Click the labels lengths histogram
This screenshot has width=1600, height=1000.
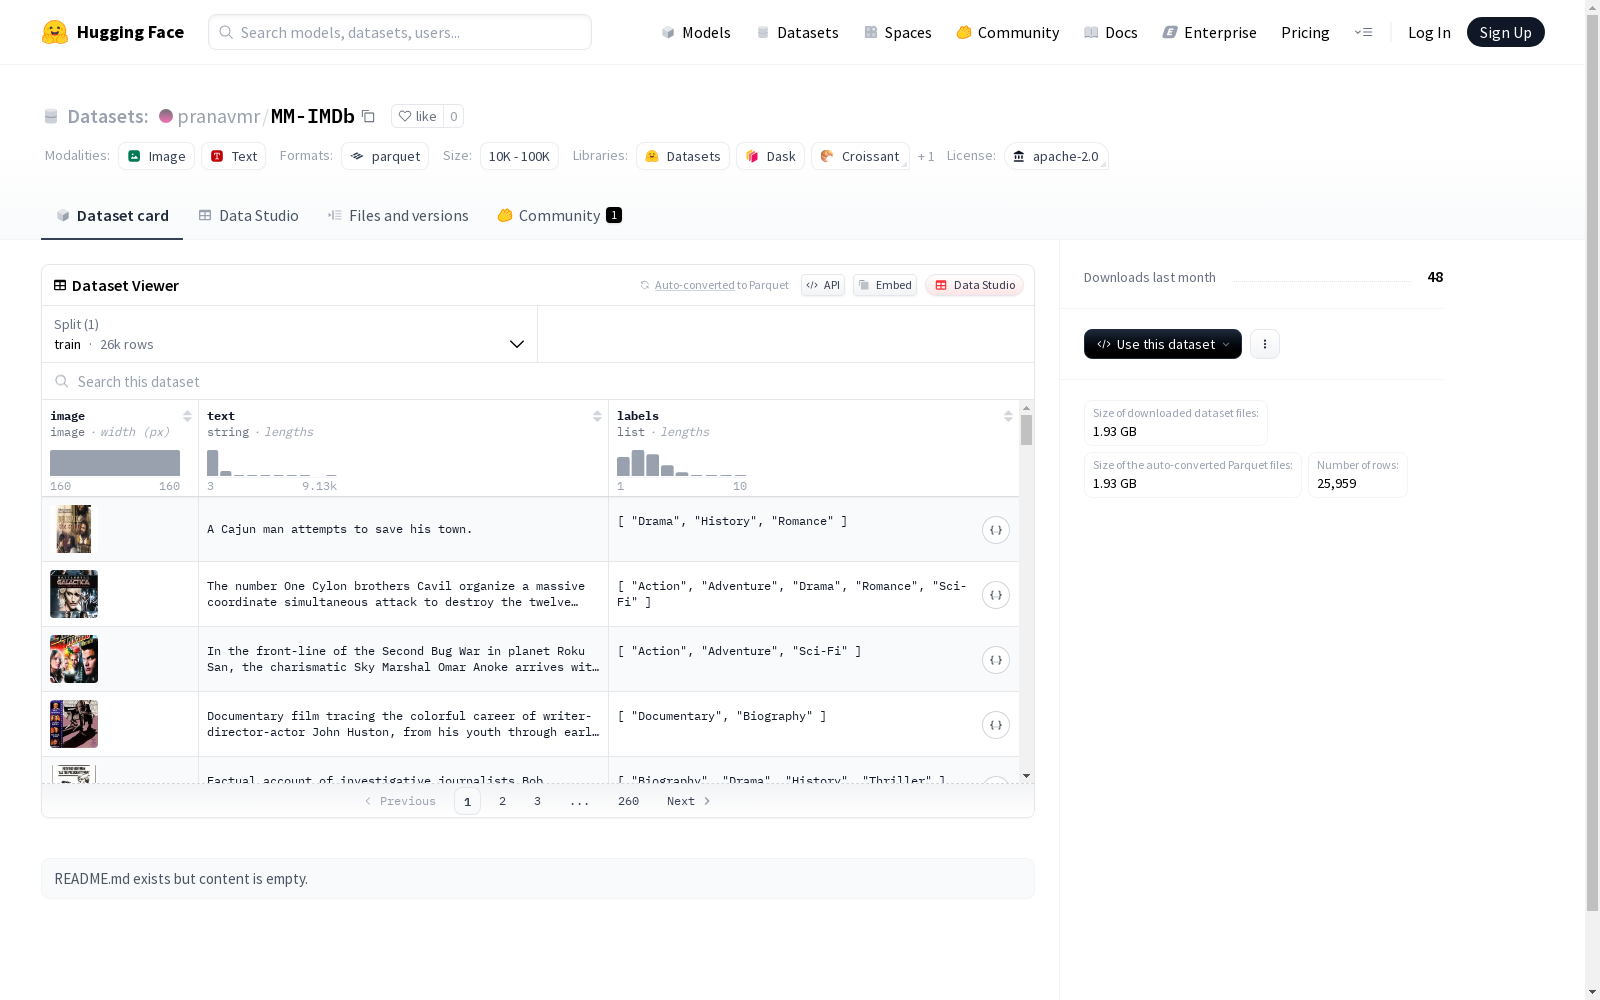click(x=682, y=463)
